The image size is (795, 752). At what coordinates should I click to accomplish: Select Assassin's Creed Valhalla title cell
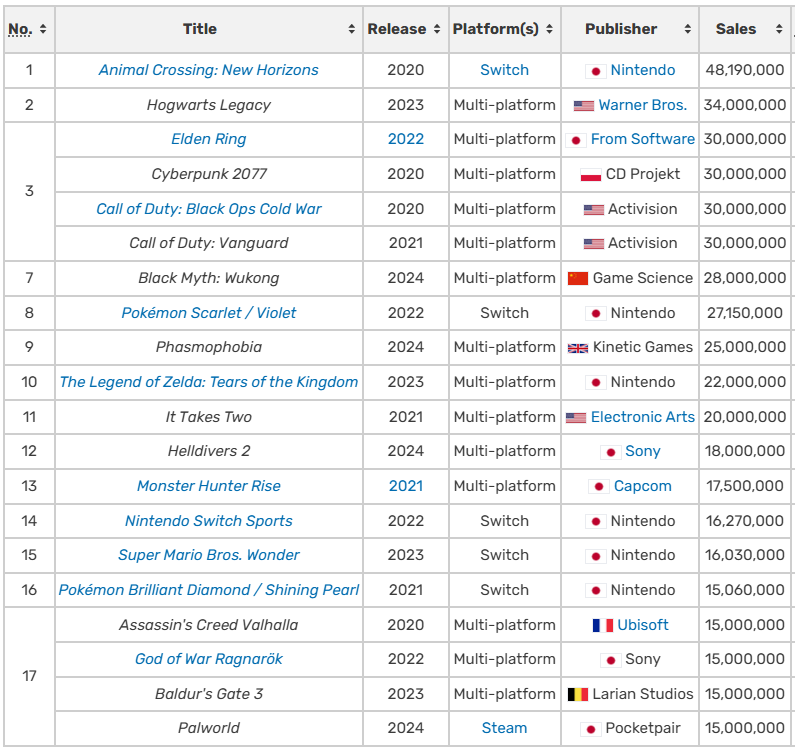pyautogui.click(x=209, y=625)
